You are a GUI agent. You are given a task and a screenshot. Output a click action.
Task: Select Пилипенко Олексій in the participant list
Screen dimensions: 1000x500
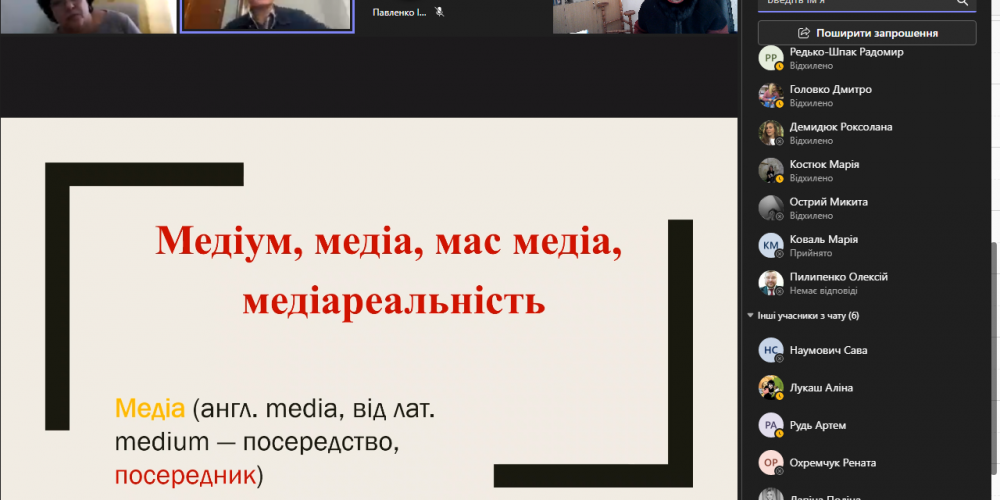(838, 277)
